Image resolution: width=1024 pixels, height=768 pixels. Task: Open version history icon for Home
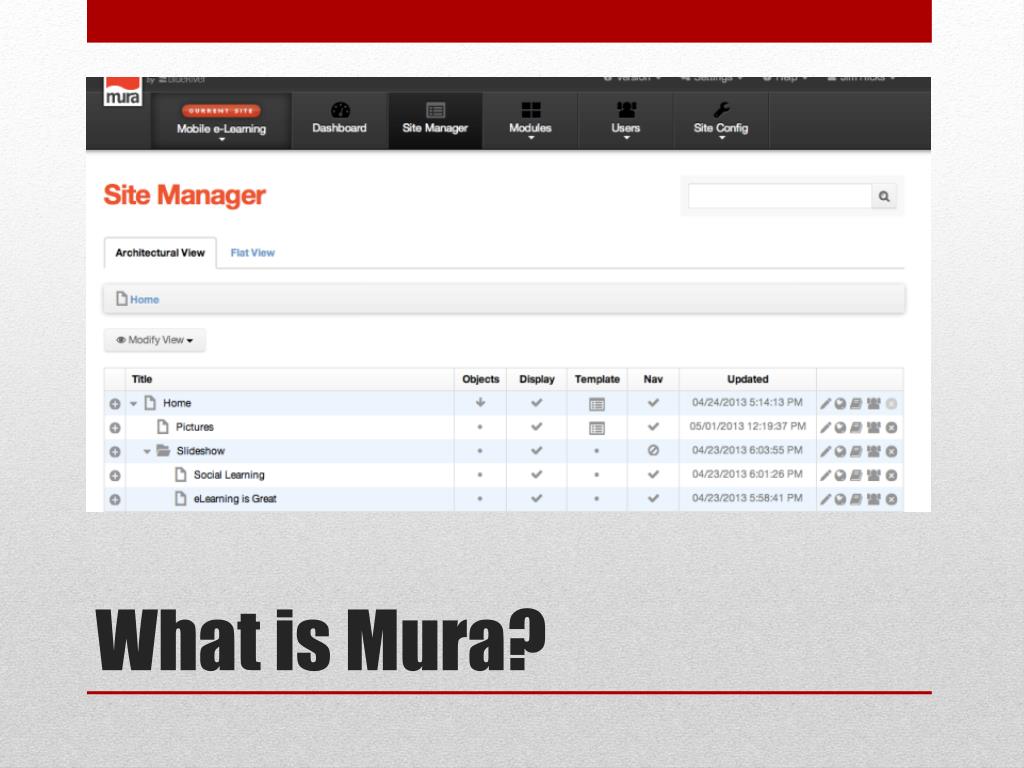pyautogui.click(x=856, y=404)
